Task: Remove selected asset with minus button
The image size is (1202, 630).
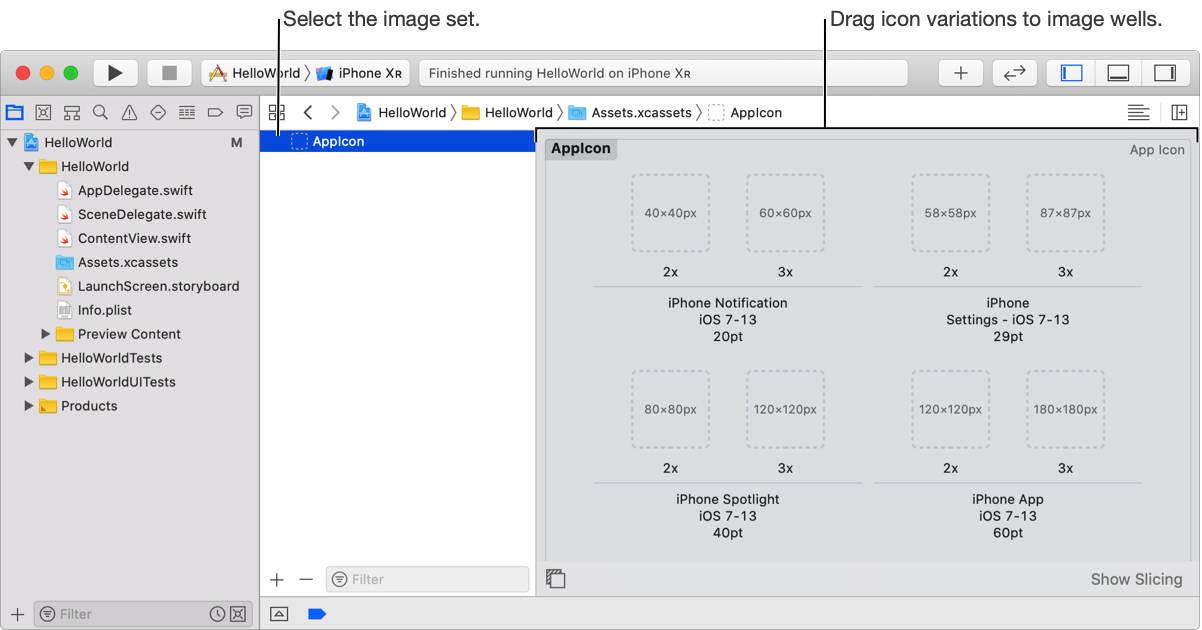Action: [x=306, y=579]
